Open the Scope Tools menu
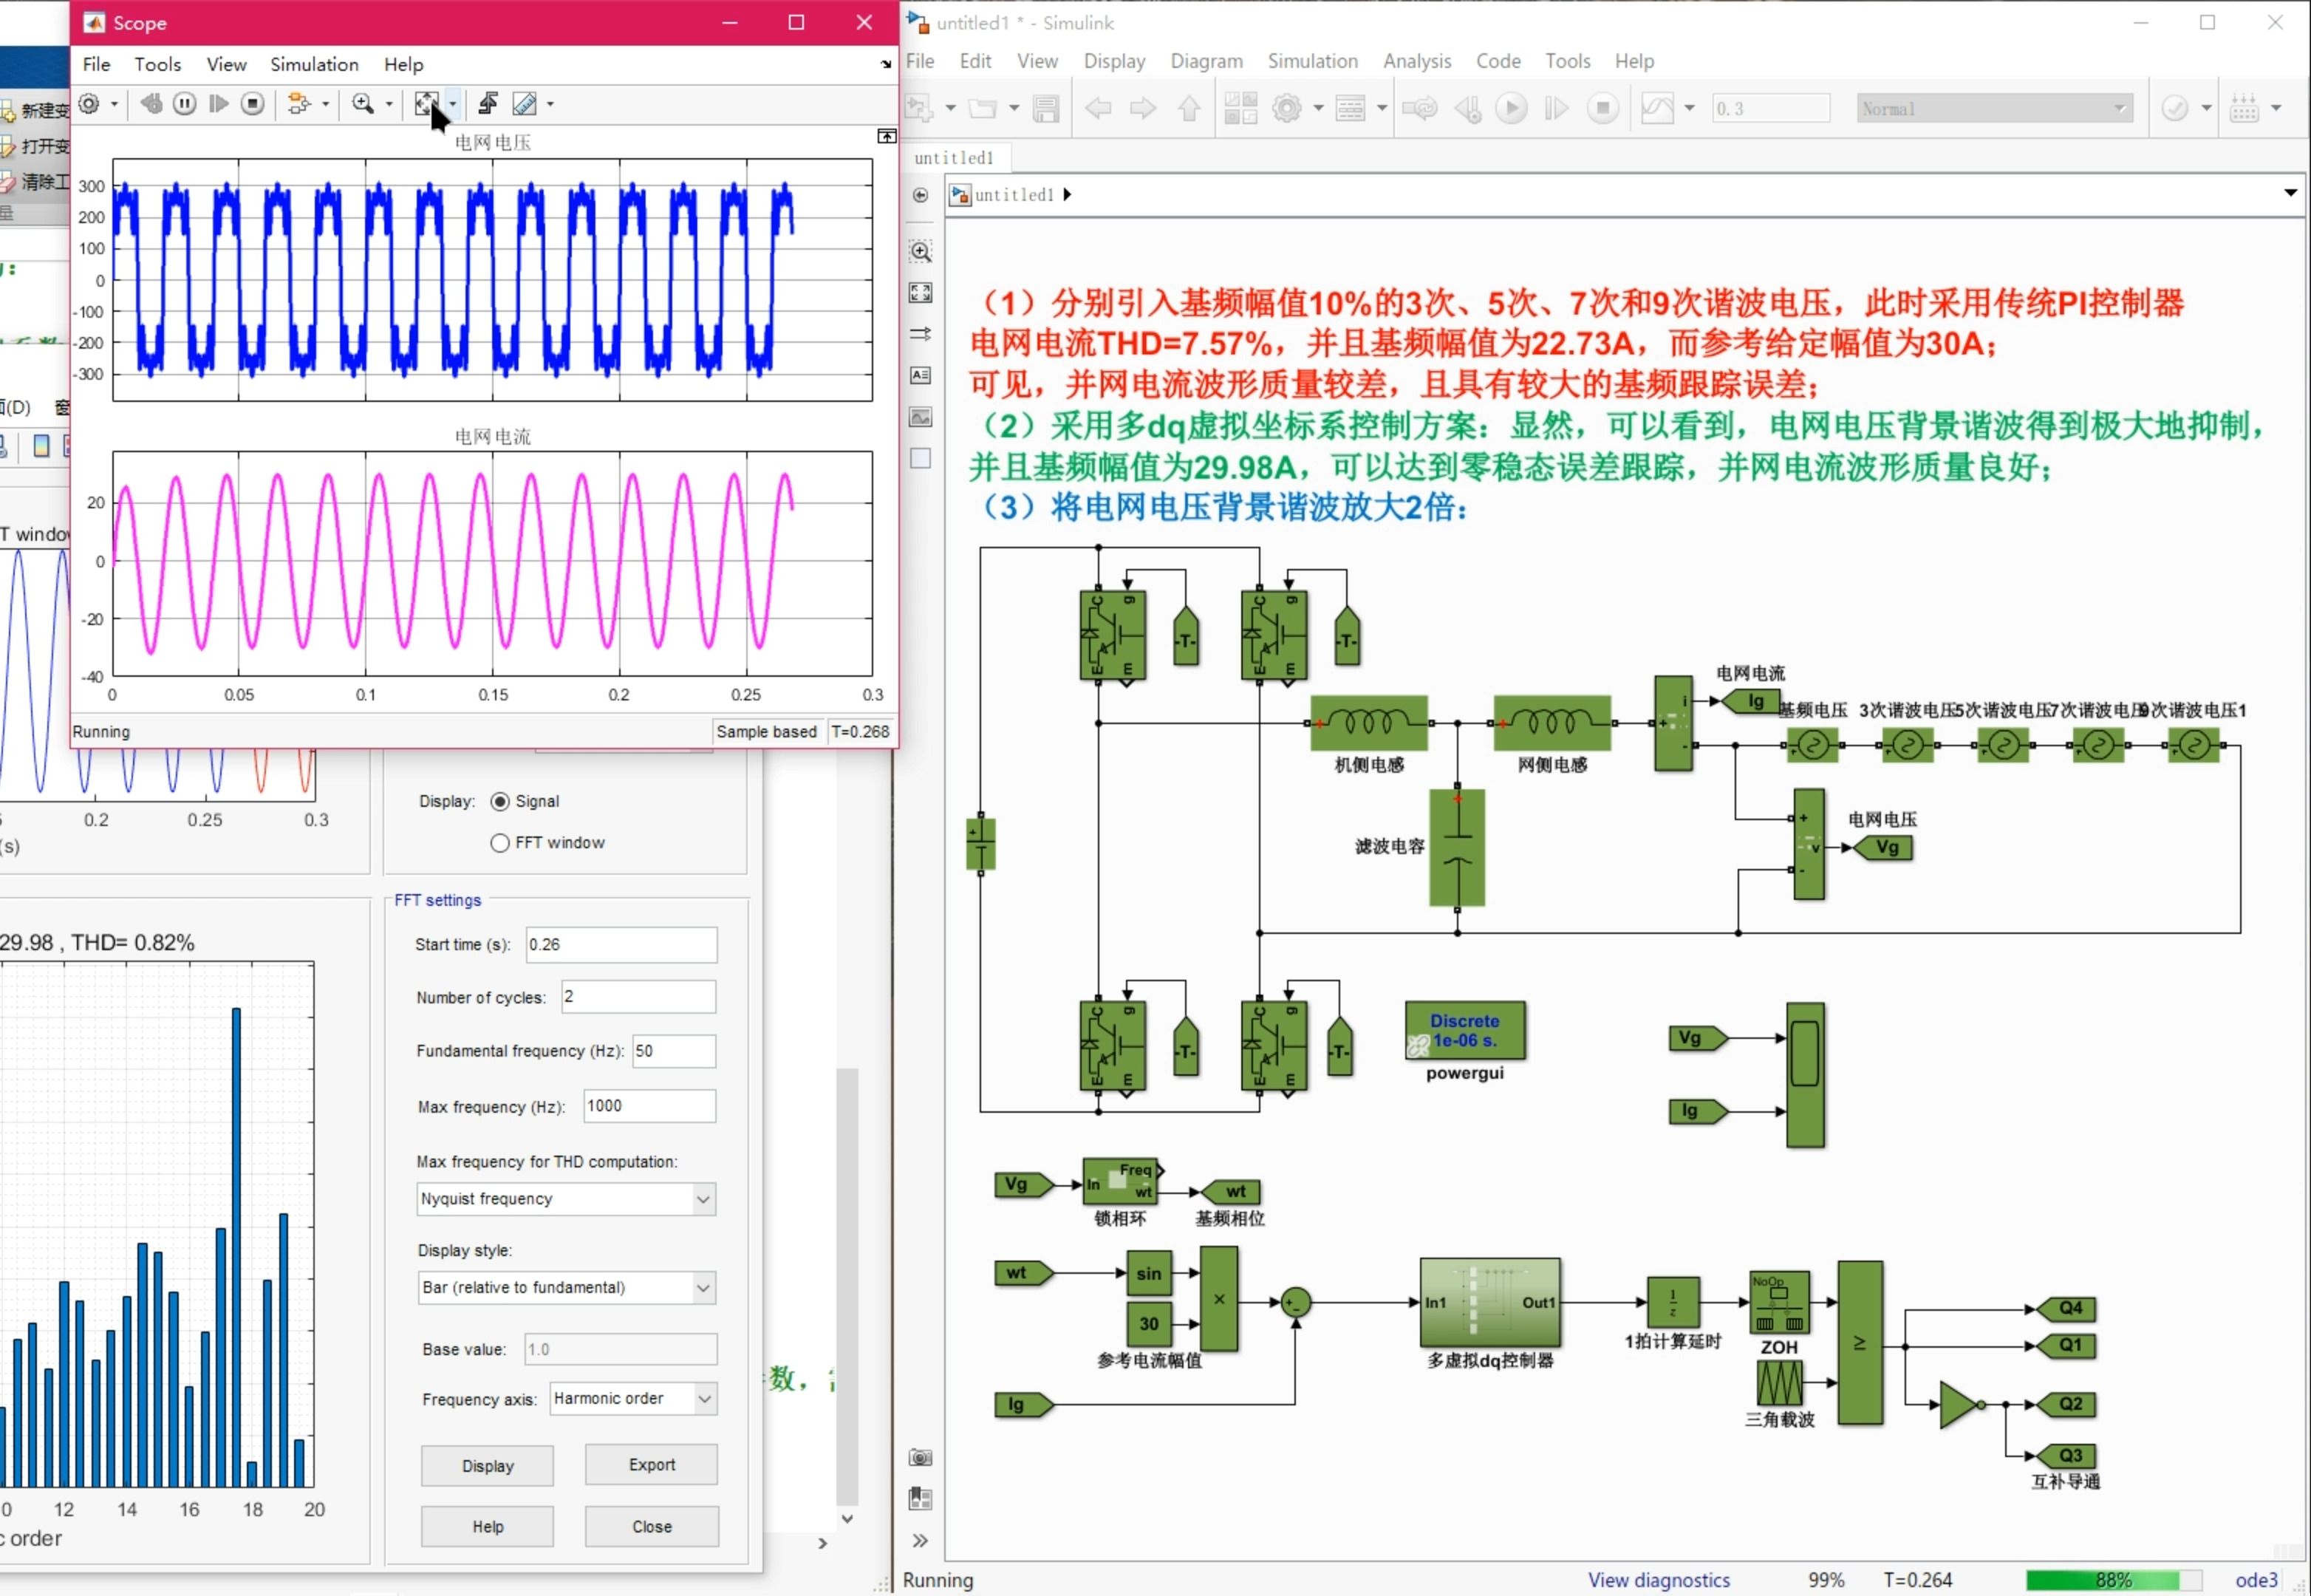 [x=158, y=64]
